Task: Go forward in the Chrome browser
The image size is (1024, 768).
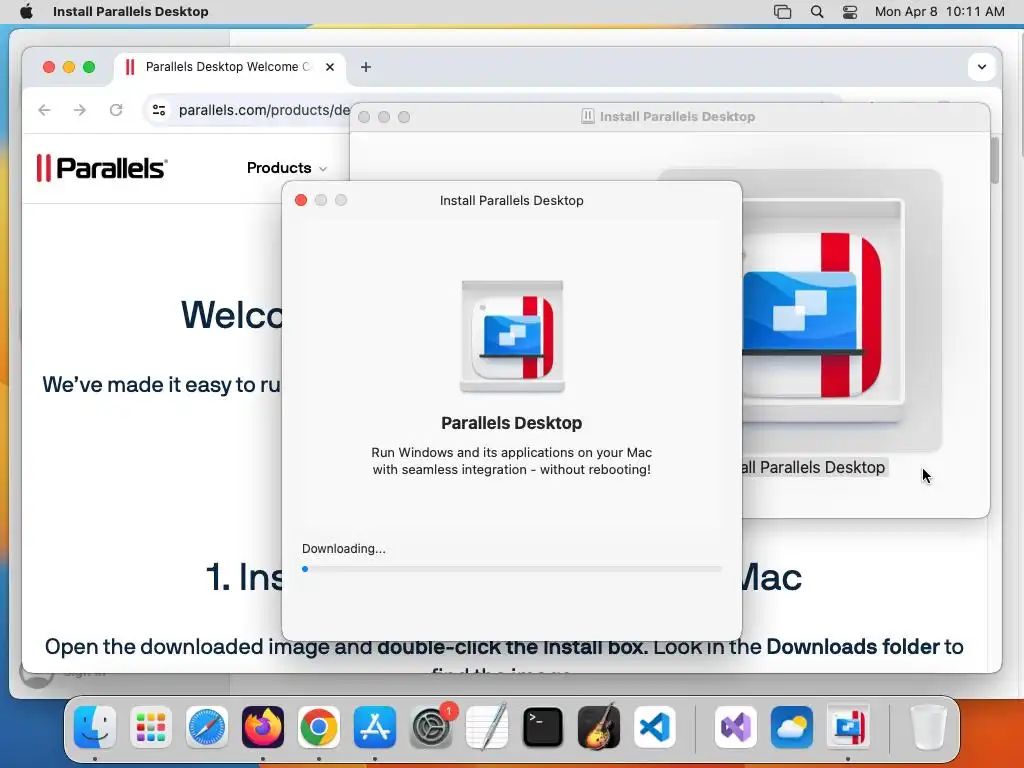Action: 80,110
